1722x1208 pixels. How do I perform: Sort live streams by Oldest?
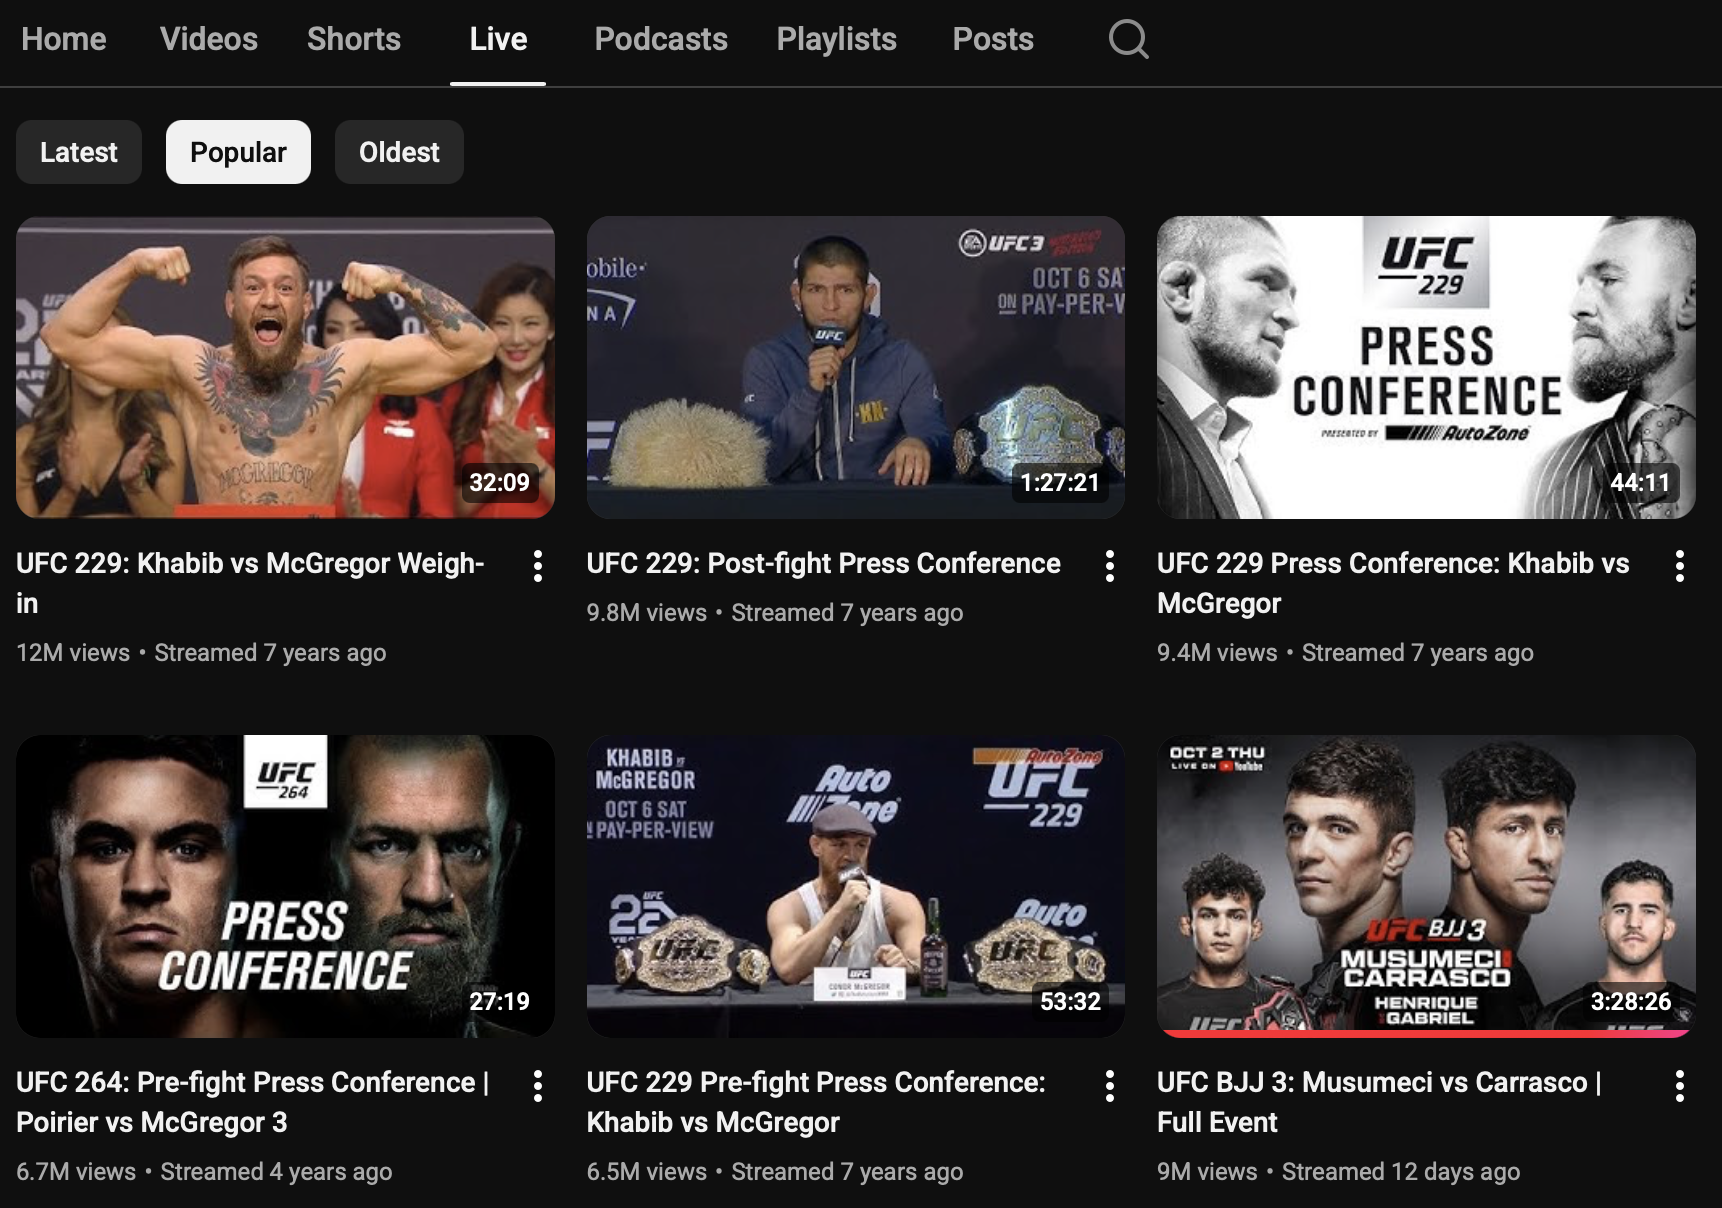click(x=399, y=152)
